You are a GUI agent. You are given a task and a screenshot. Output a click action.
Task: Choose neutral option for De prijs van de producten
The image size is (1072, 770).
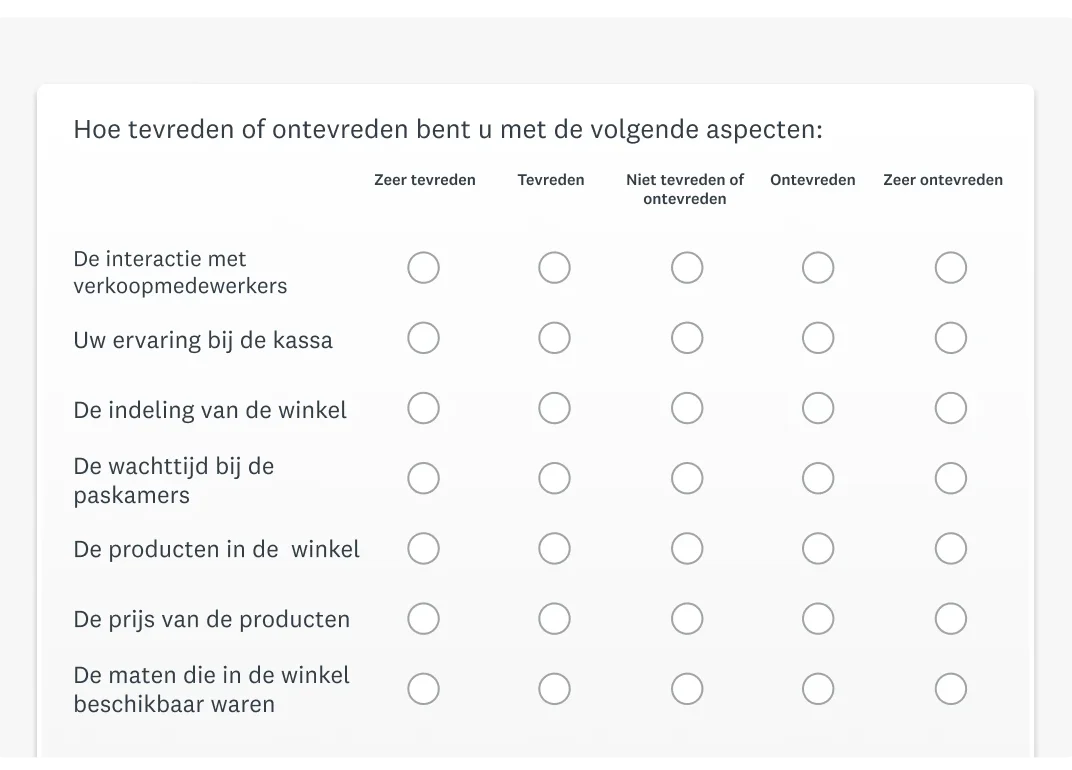(x=686, y=619)
